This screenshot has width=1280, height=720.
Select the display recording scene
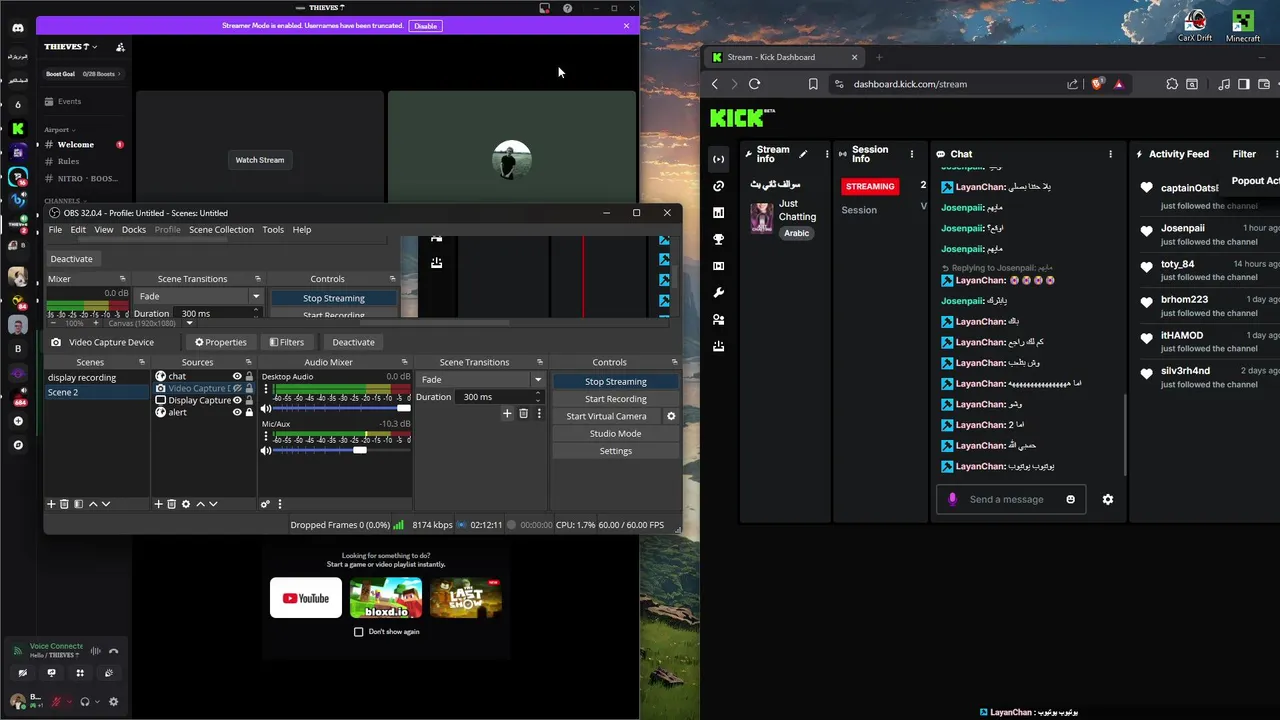click(x=97, y=377)
